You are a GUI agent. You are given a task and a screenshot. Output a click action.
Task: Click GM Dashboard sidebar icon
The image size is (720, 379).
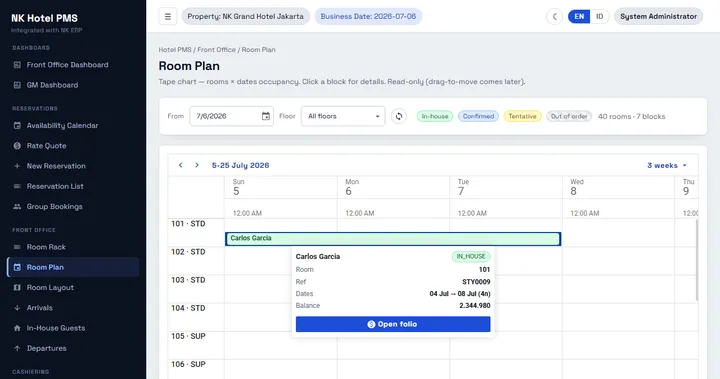pyautogui.click(x=17, y=85)
